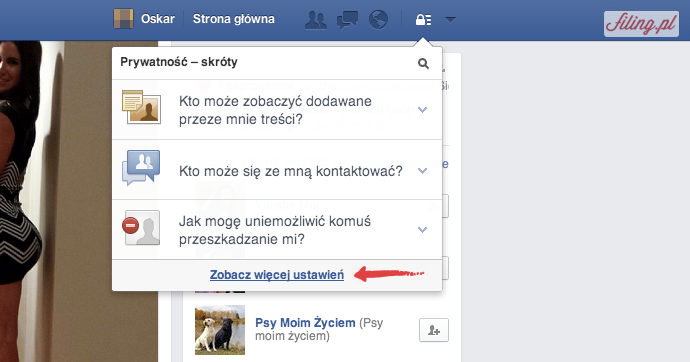Click the content visibility photo icon
The height and width of the screenshot is (362, 690).
click(x=141, y=107)
